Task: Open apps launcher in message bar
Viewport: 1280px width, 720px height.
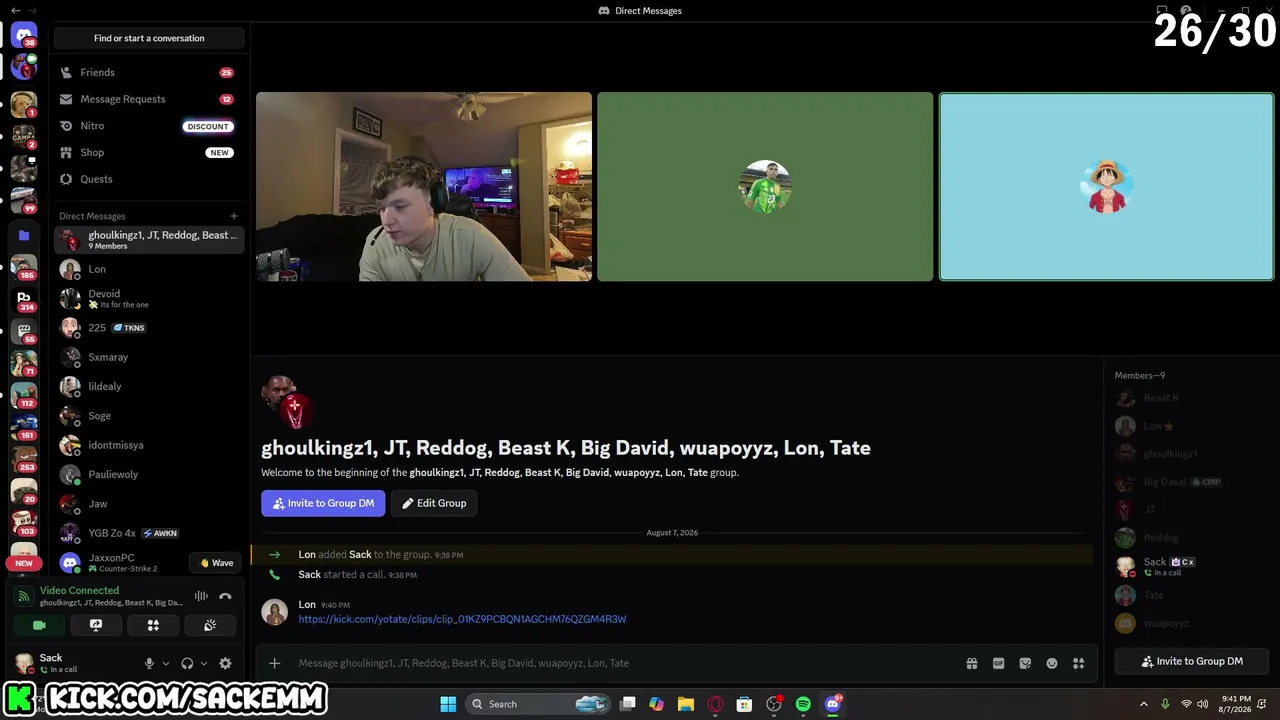Action: pyautogui.click(x=1079, y=663)
